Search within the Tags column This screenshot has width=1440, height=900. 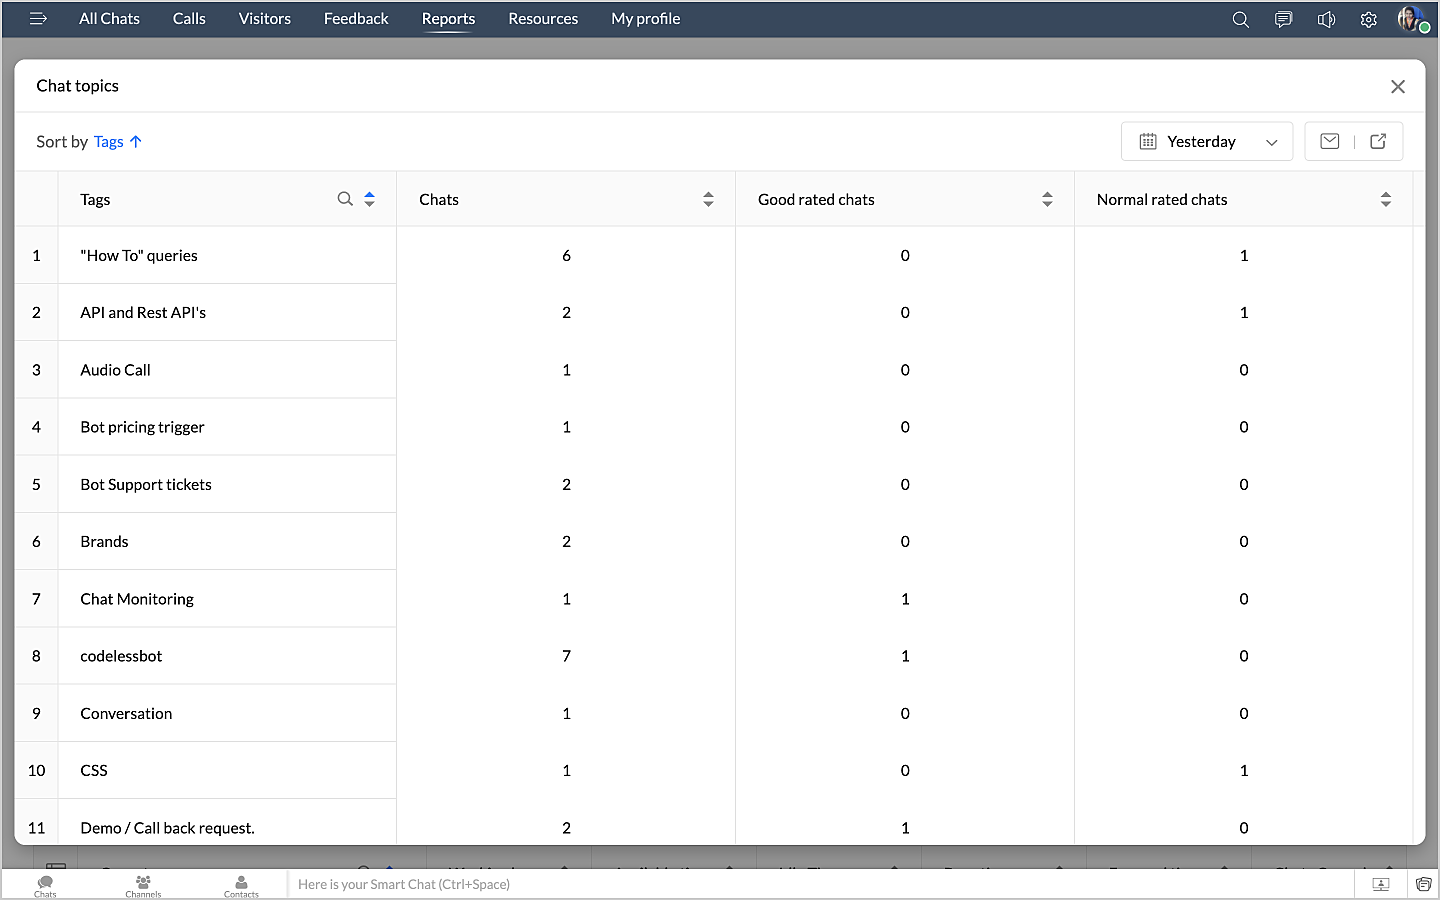pyautogui.click(x=345, y=199)
